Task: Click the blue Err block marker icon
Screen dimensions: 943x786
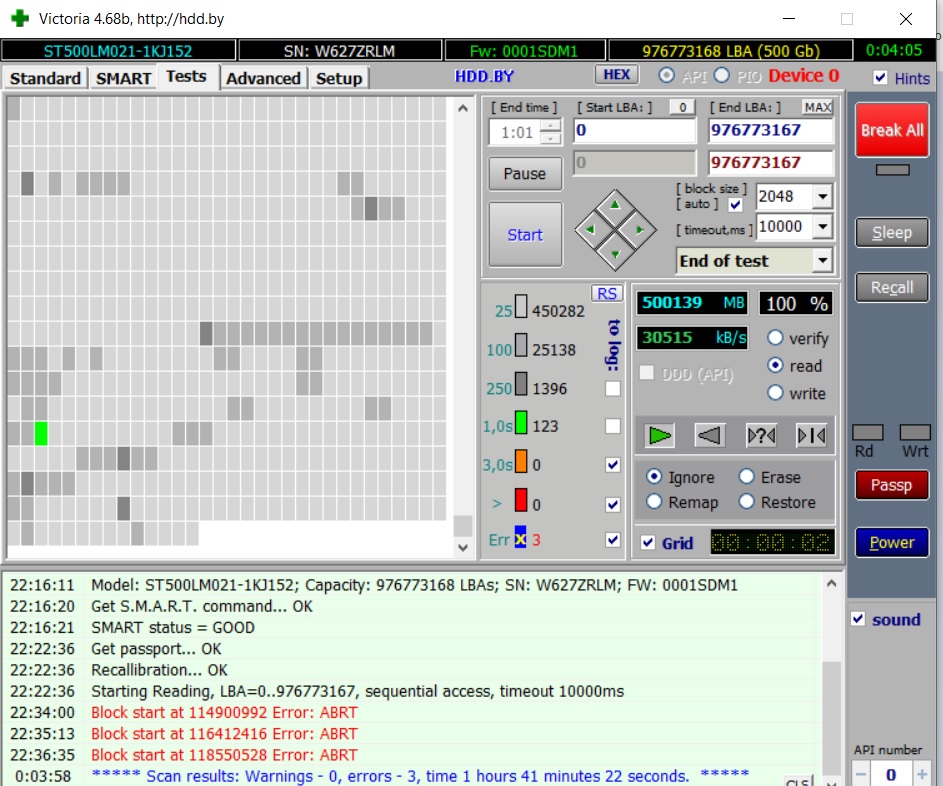Action: coord(520,539)
